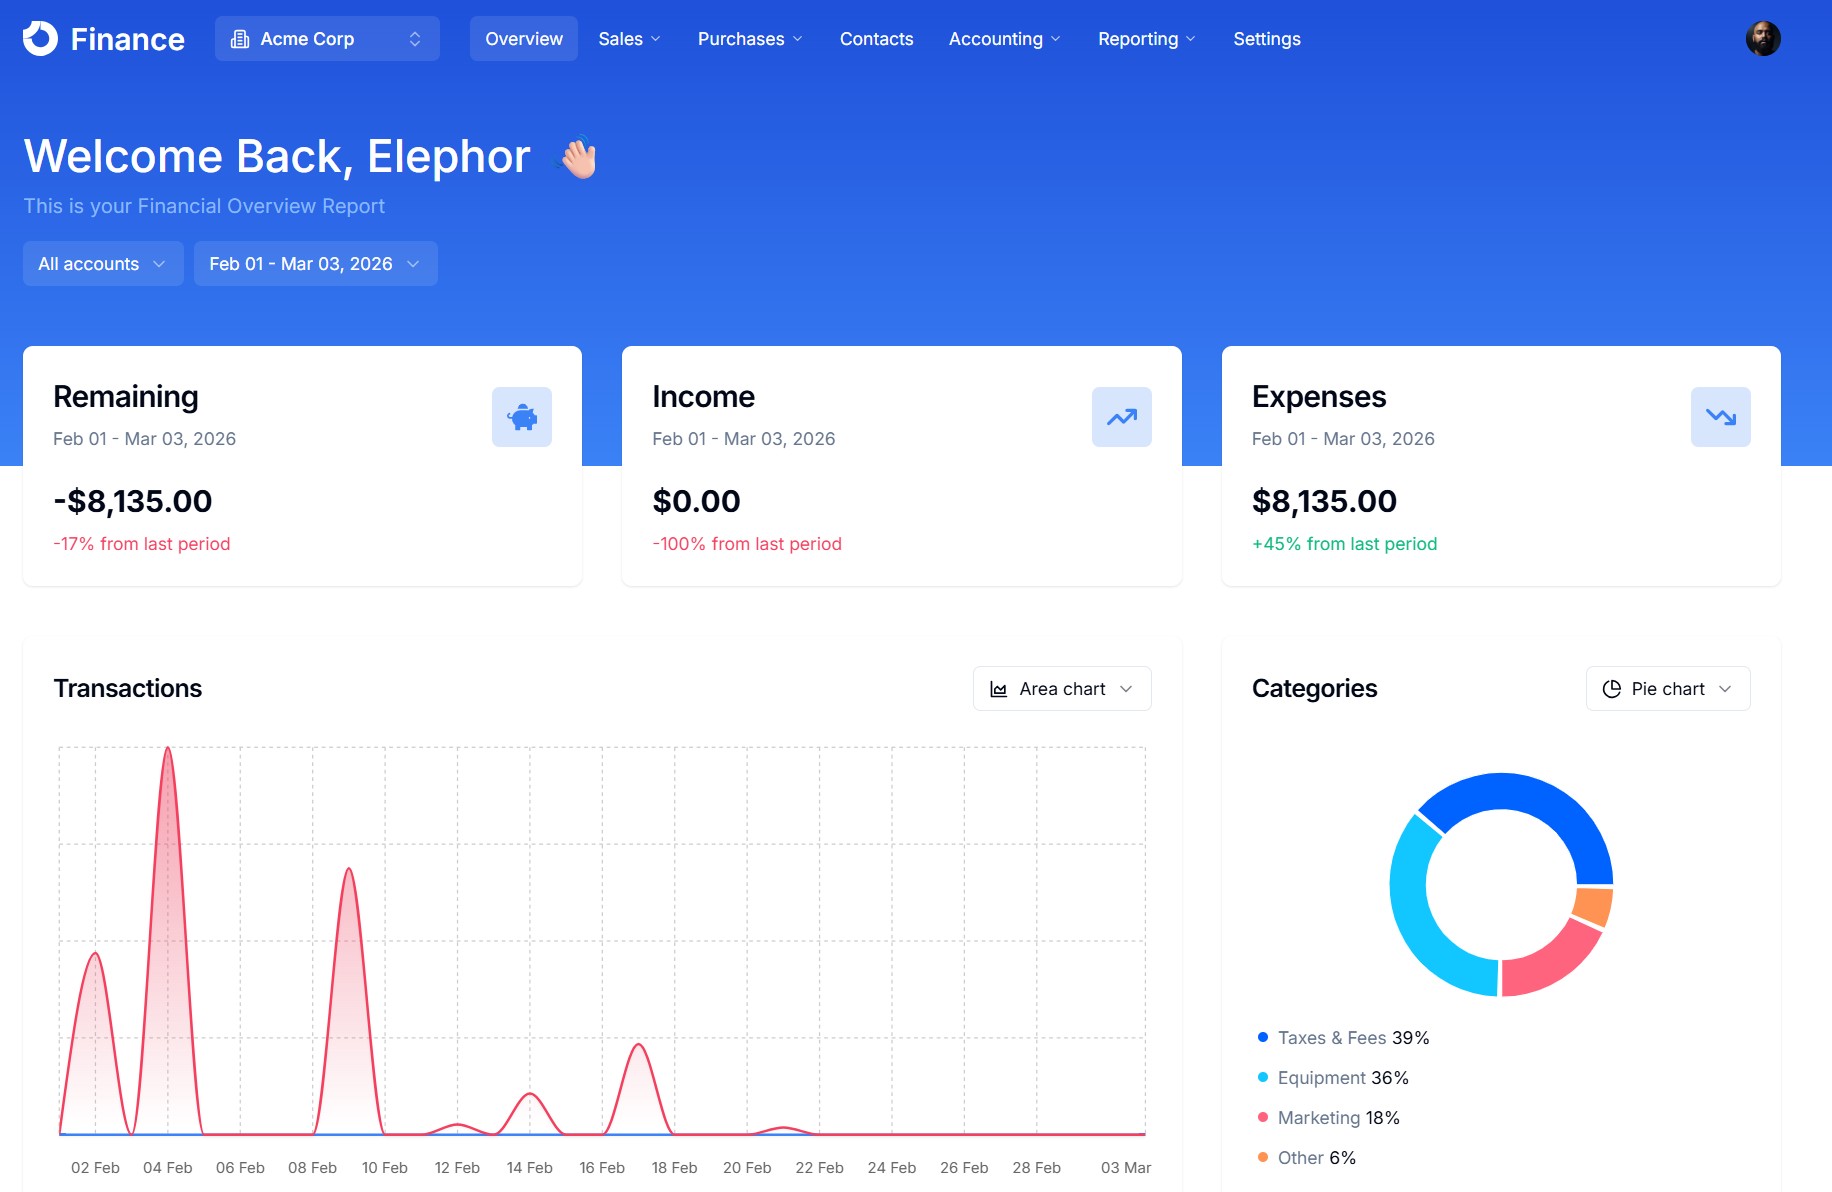Expand the Reporting menu

coord(1145,38)
